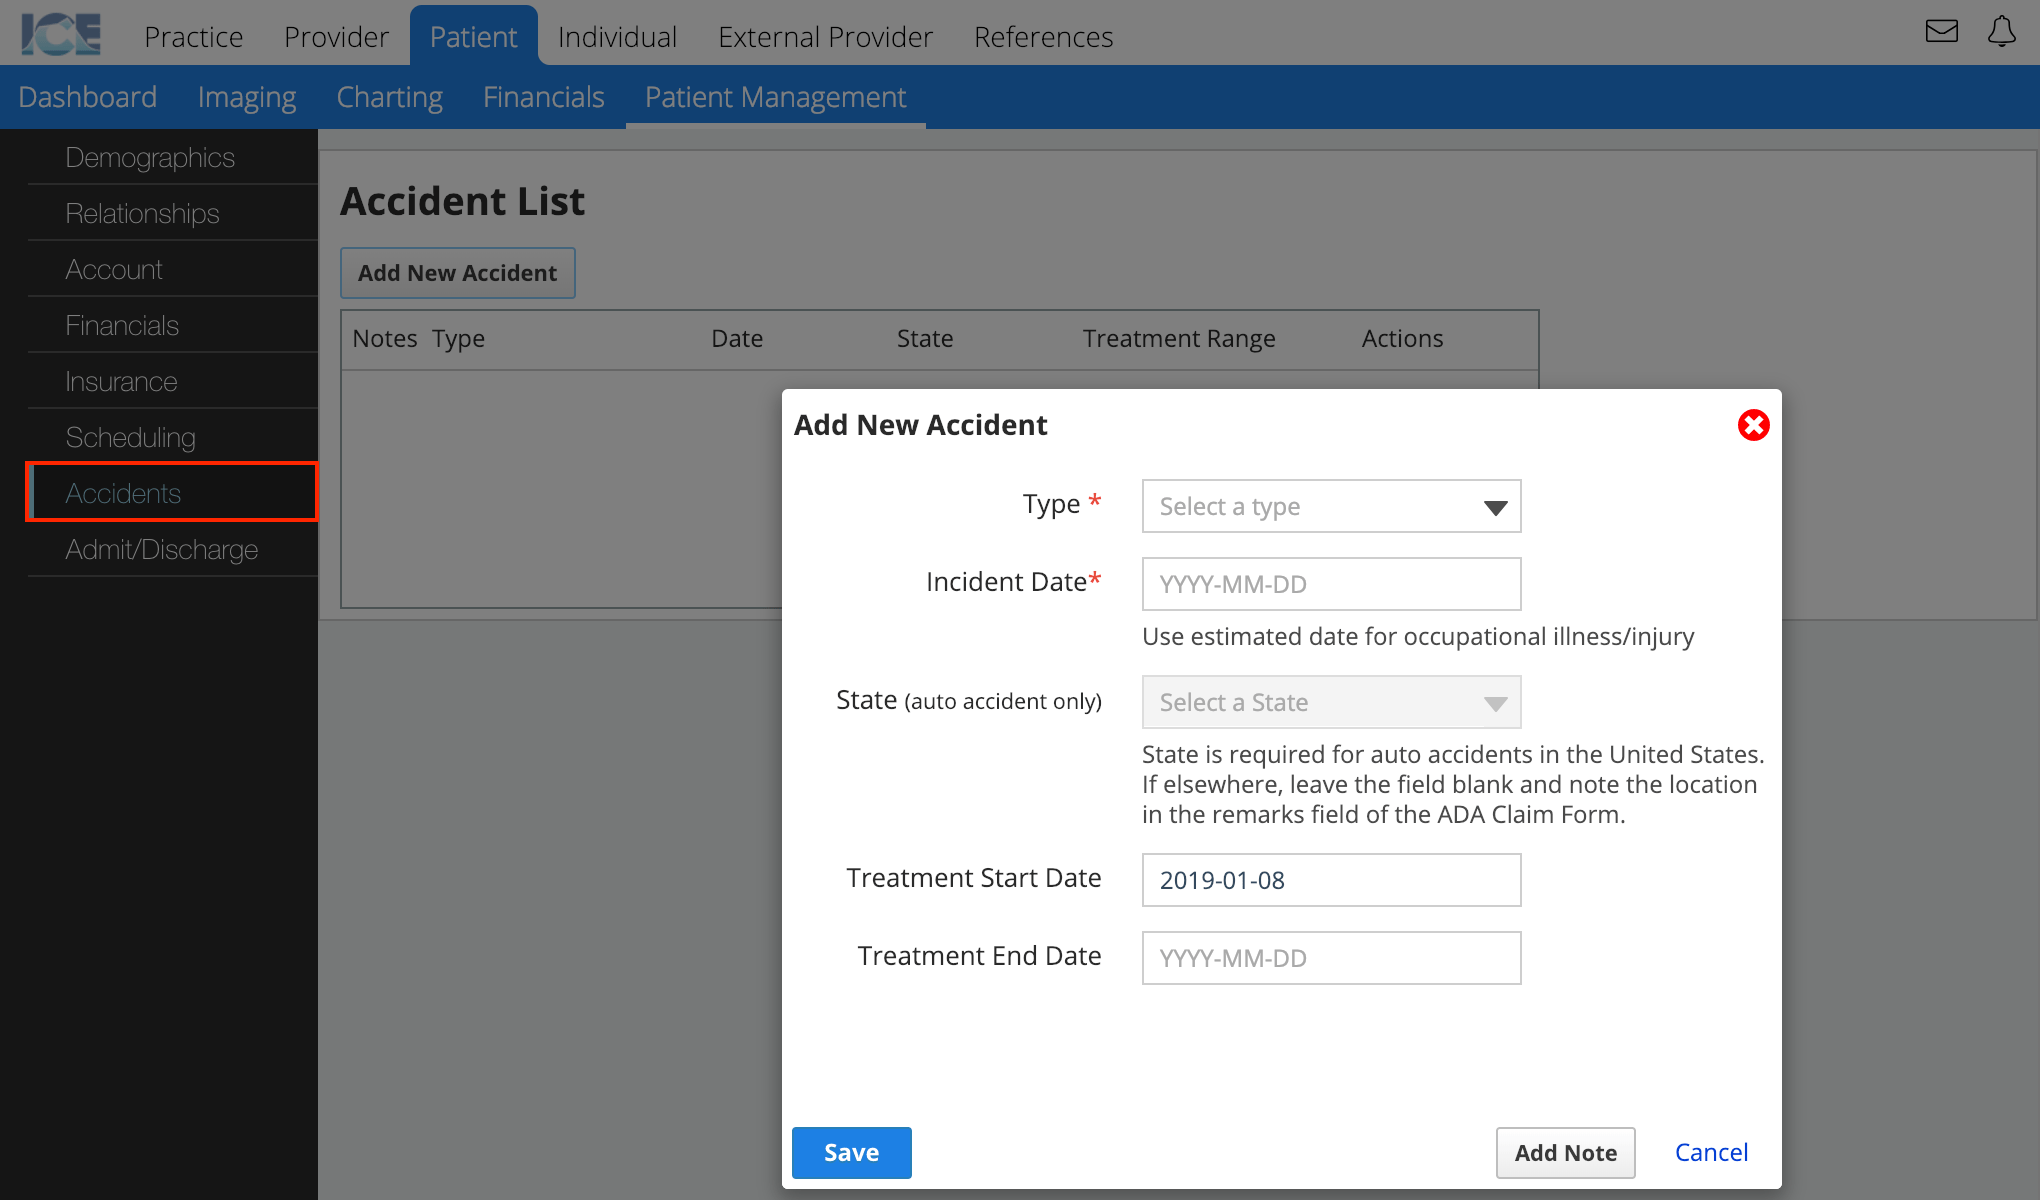The height and width of the screenshot is (1200, 2040).
Task: Click the ICE logo
Action: click(62, 35)
